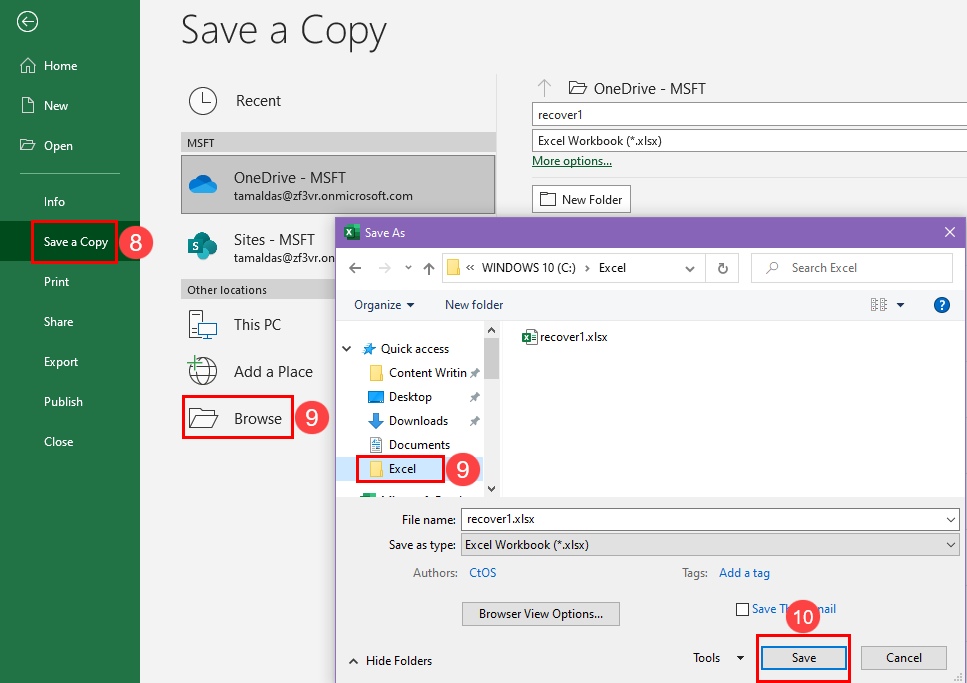Select New in the green sidebar
Image resolution: width=967 pixels, height=683 pixels.
(x=44, y=106)
